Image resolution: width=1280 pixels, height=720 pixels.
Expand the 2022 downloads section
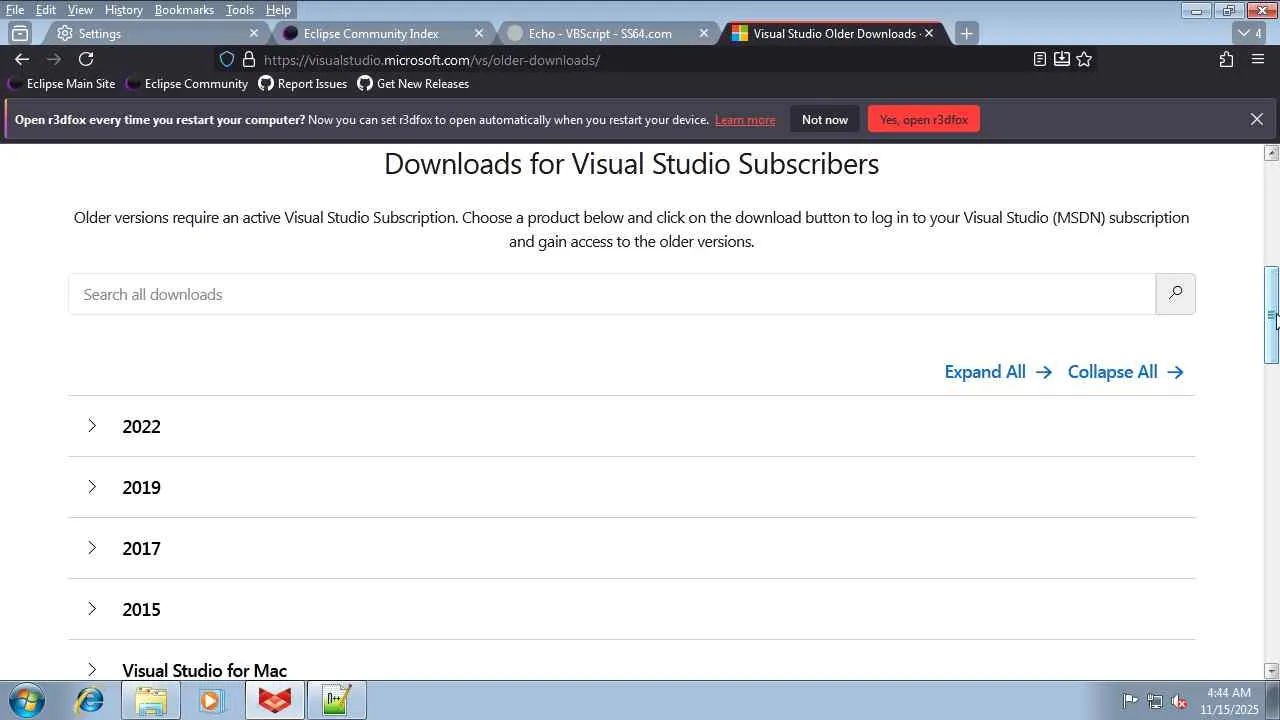click(x=632, y=426)
